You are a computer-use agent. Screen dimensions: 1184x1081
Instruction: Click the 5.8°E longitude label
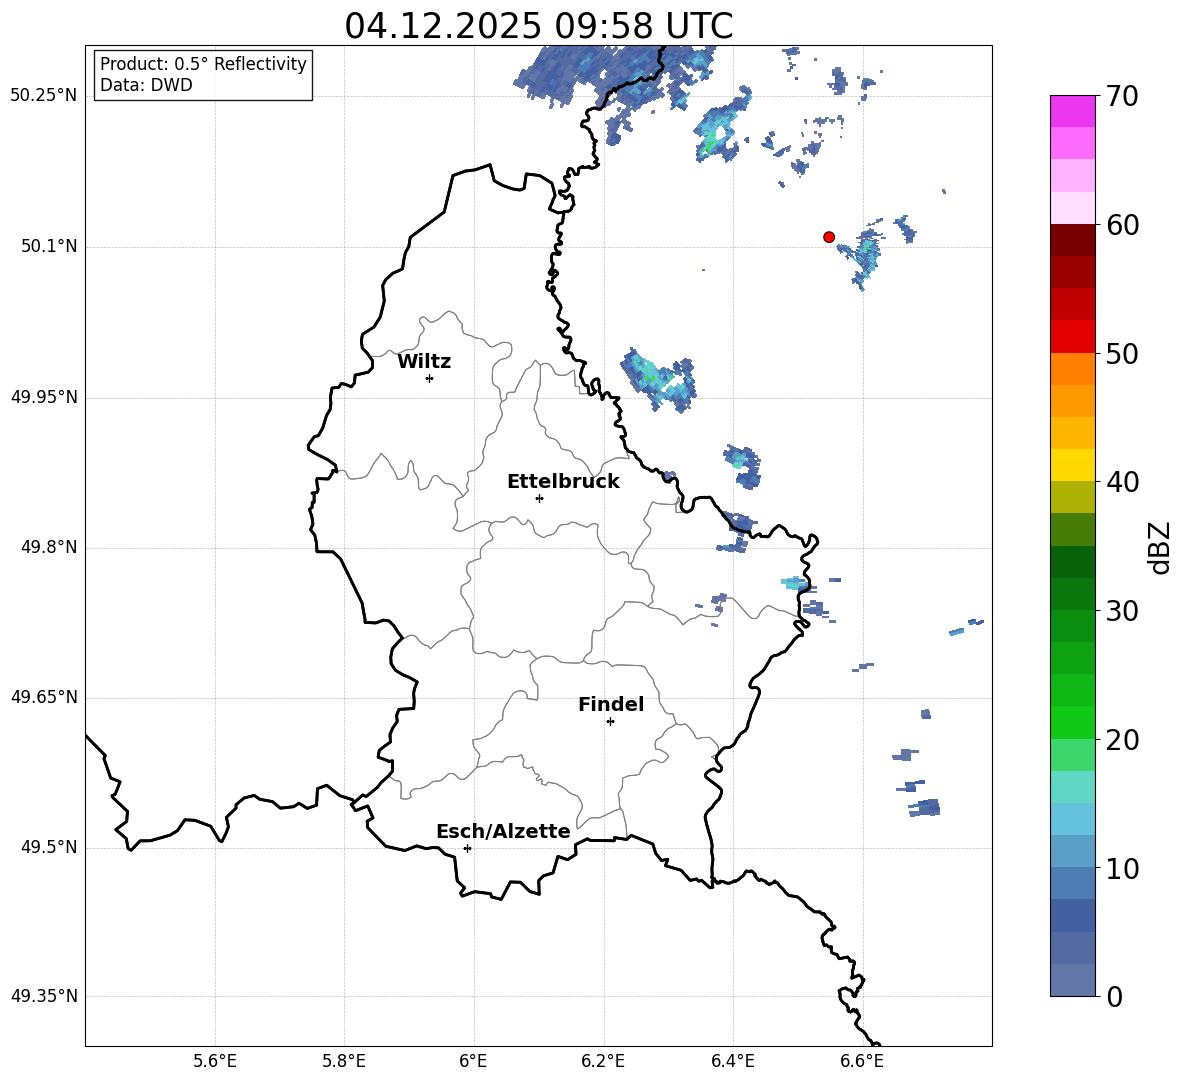point(344,1061)
